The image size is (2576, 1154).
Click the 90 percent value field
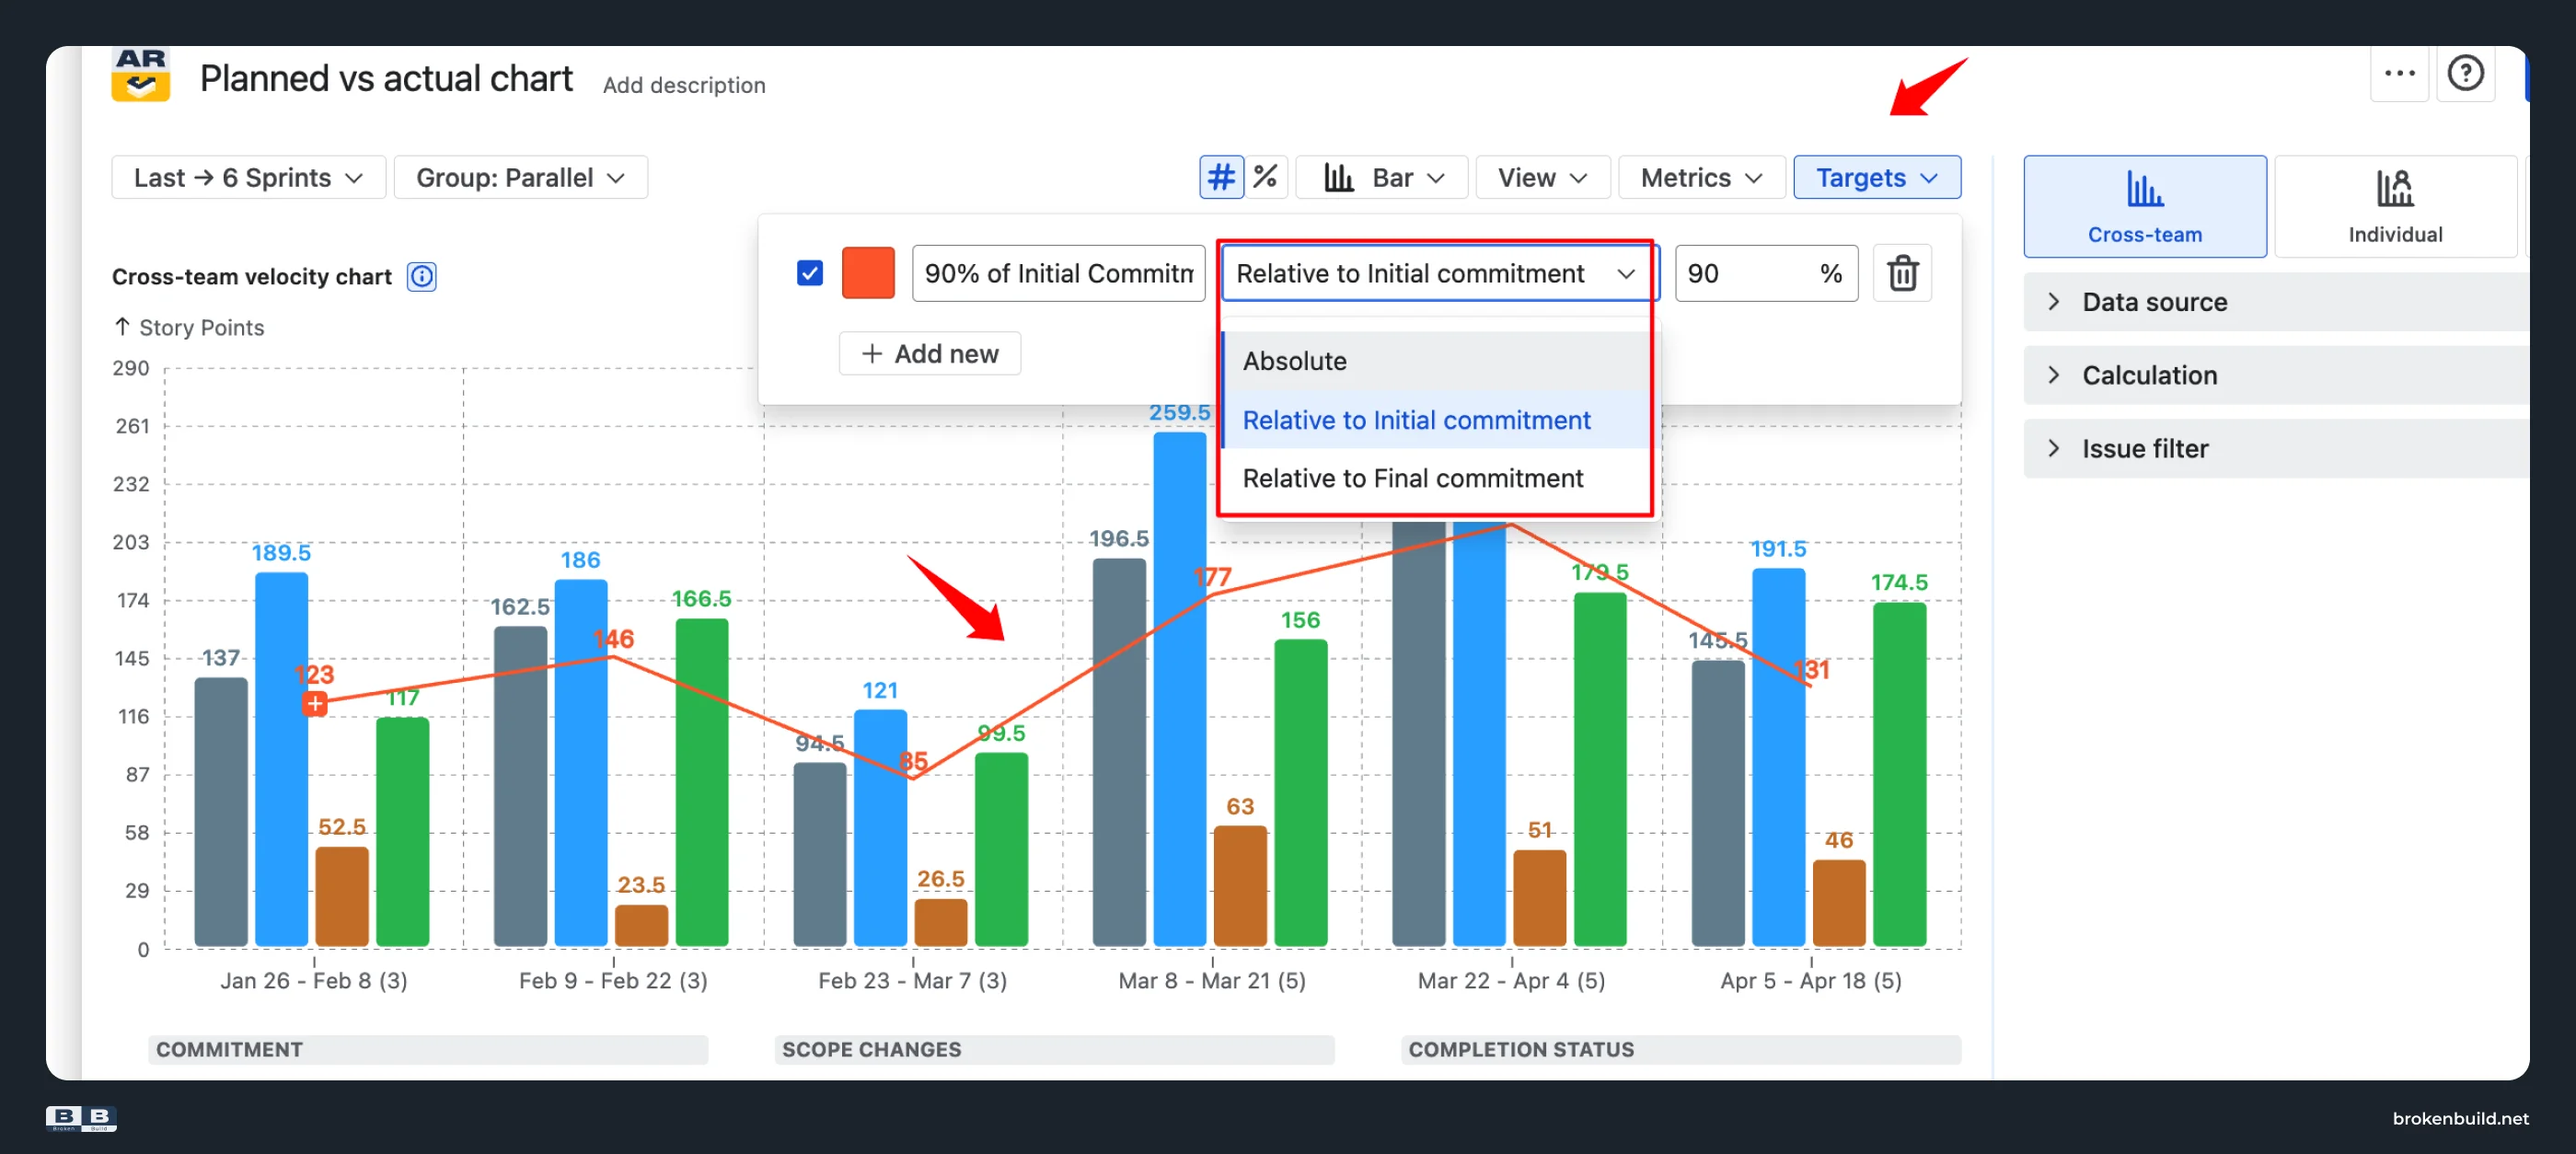coord(1766,273)
